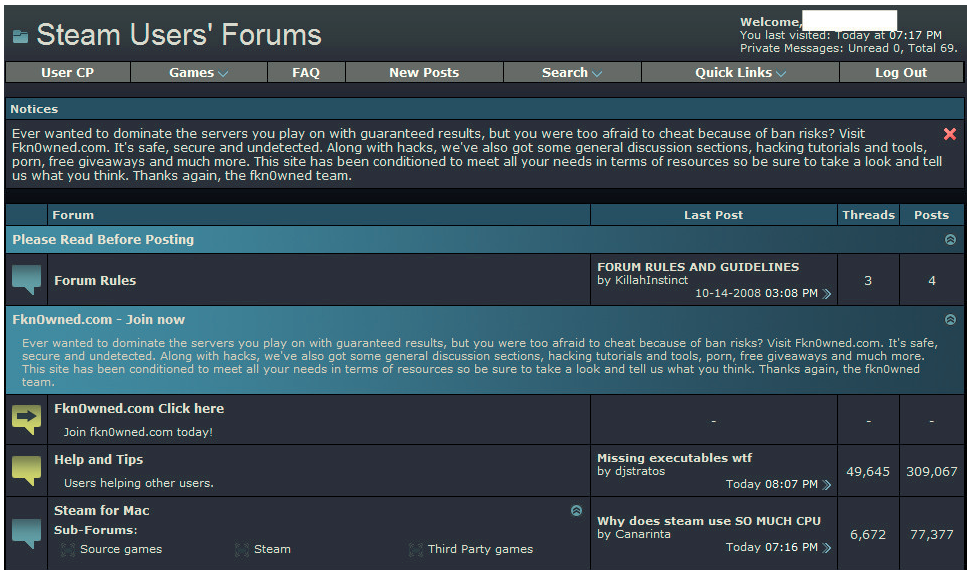Screen dimensions: 971x578
Task: Click the Fkn0wned.com - Join now category title
Action: pos(98,320)
